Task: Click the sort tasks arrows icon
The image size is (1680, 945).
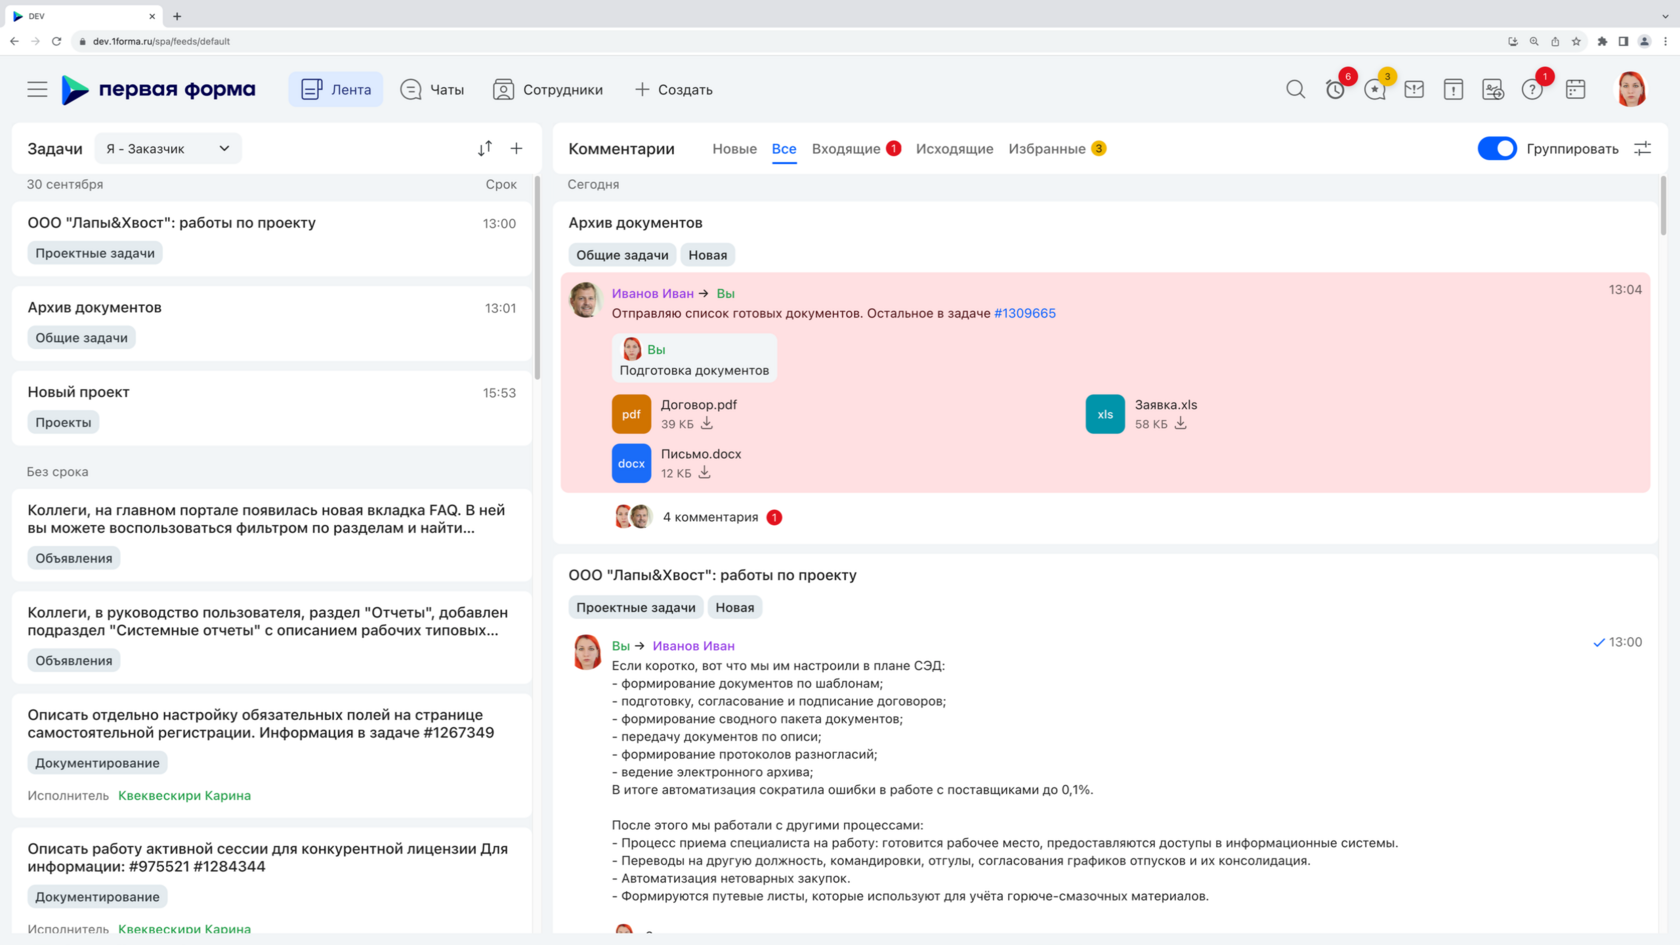Action: 485,148
